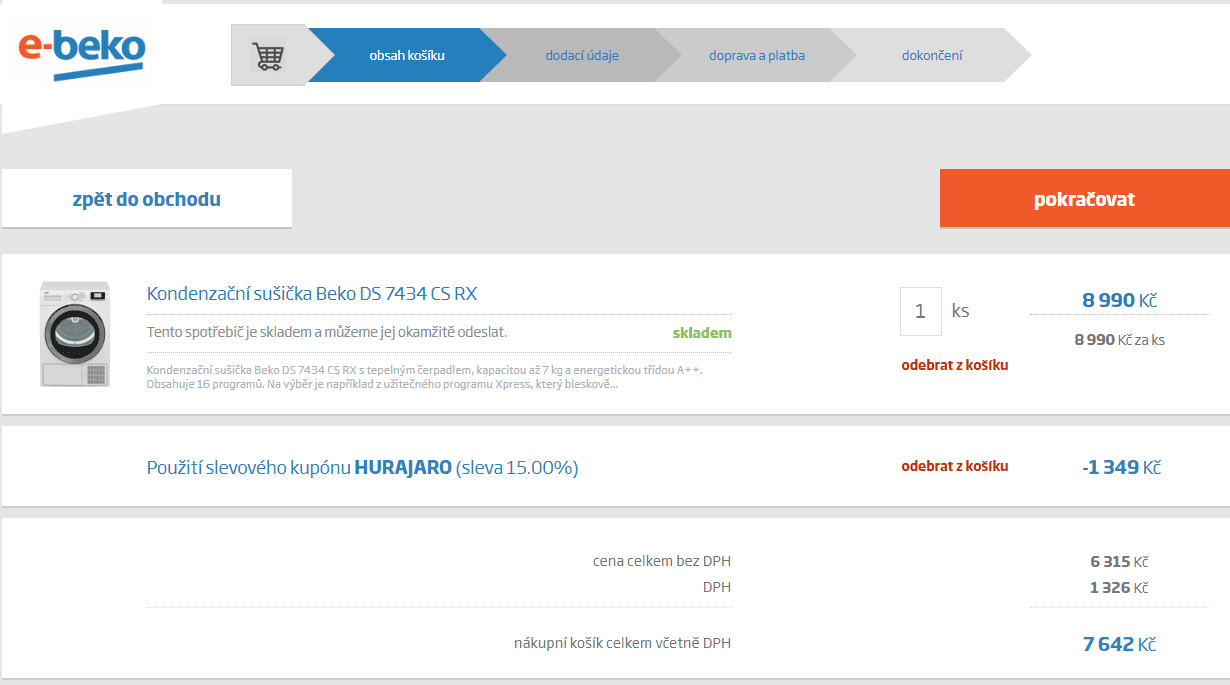Click the dryer price '8 990 Kč' total
This screenshot has width=1230, height=685.
pyautogui.click(x=1119, y=300)
